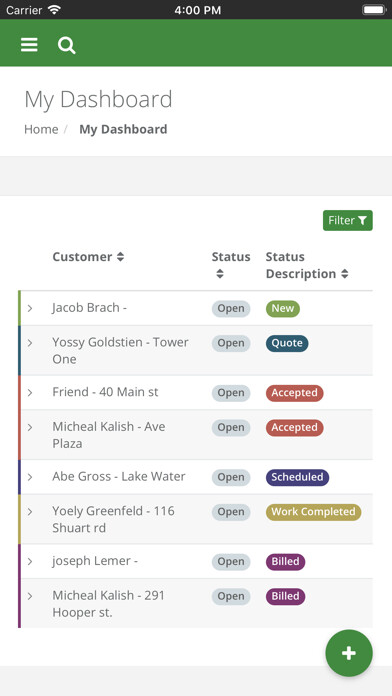392x696 pixels.
Task: Click the Filter button
Action: (x=348, y=221)
